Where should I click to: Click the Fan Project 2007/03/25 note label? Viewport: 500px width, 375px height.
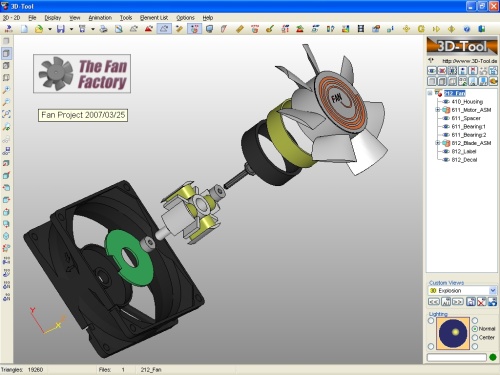coord(83,115)
